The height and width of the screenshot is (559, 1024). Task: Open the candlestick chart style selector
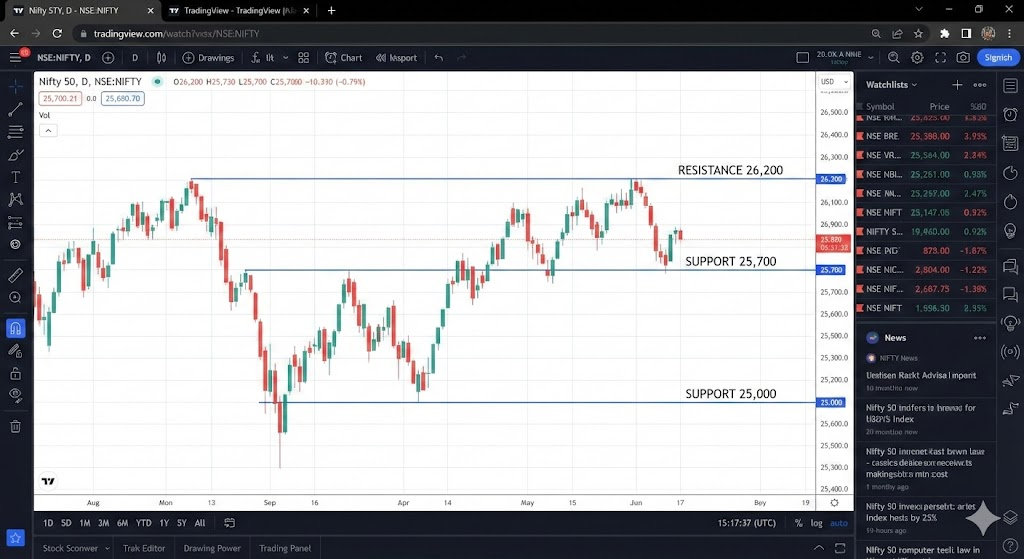161,57
